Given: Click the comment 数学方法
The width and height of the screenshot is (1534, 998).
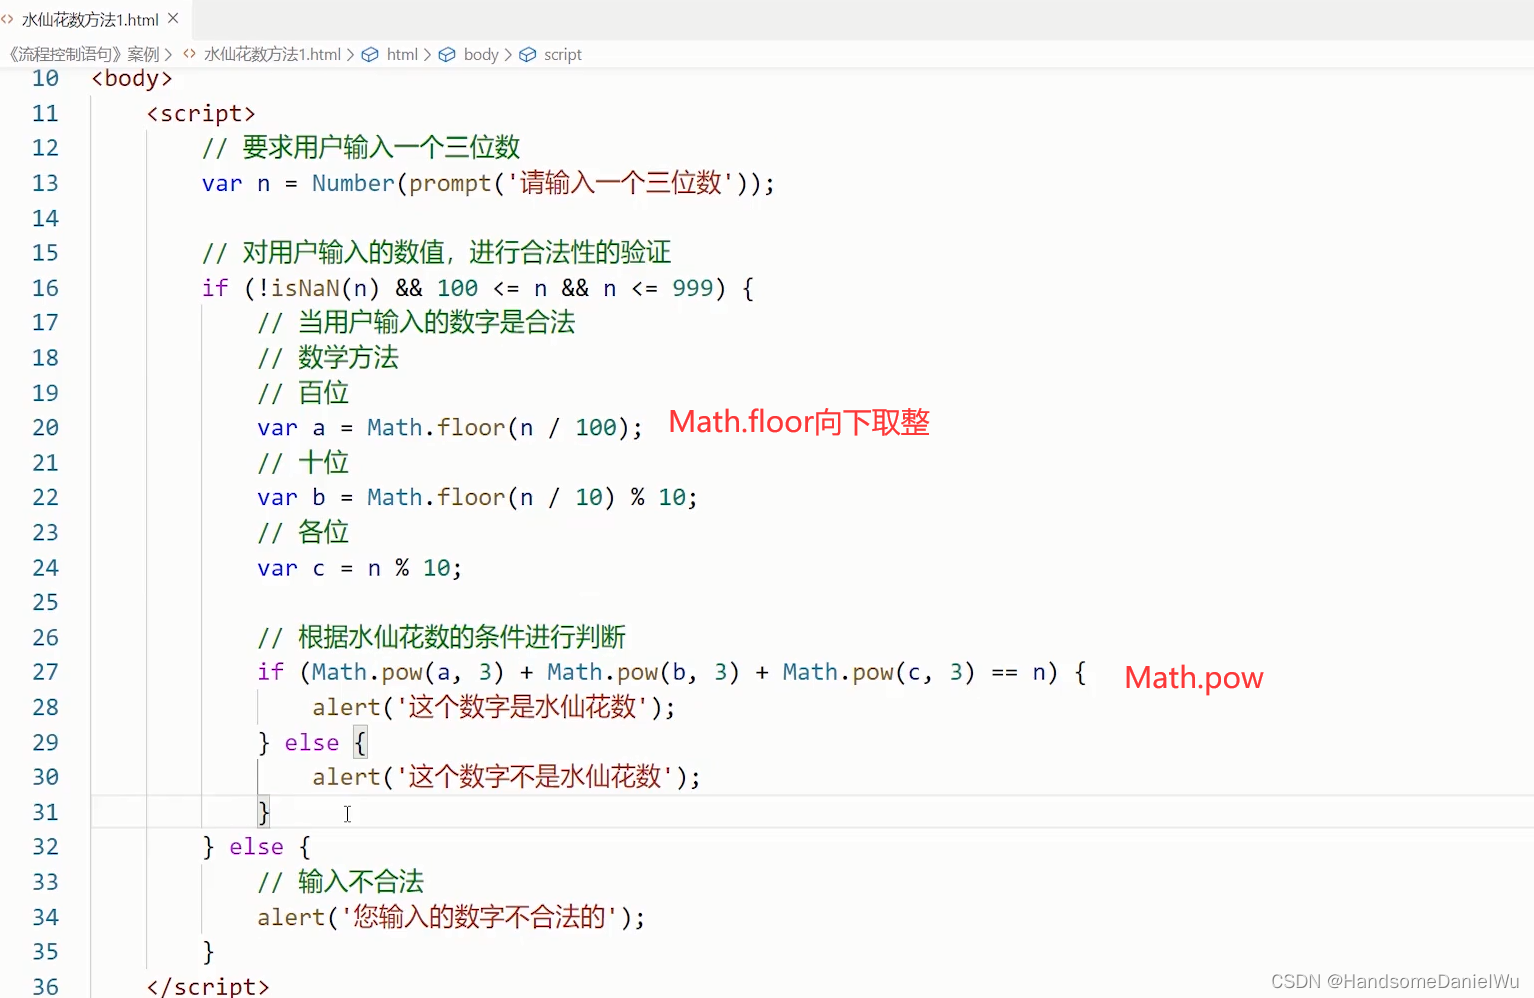Looking at the screenshot, I should point(328,358).
